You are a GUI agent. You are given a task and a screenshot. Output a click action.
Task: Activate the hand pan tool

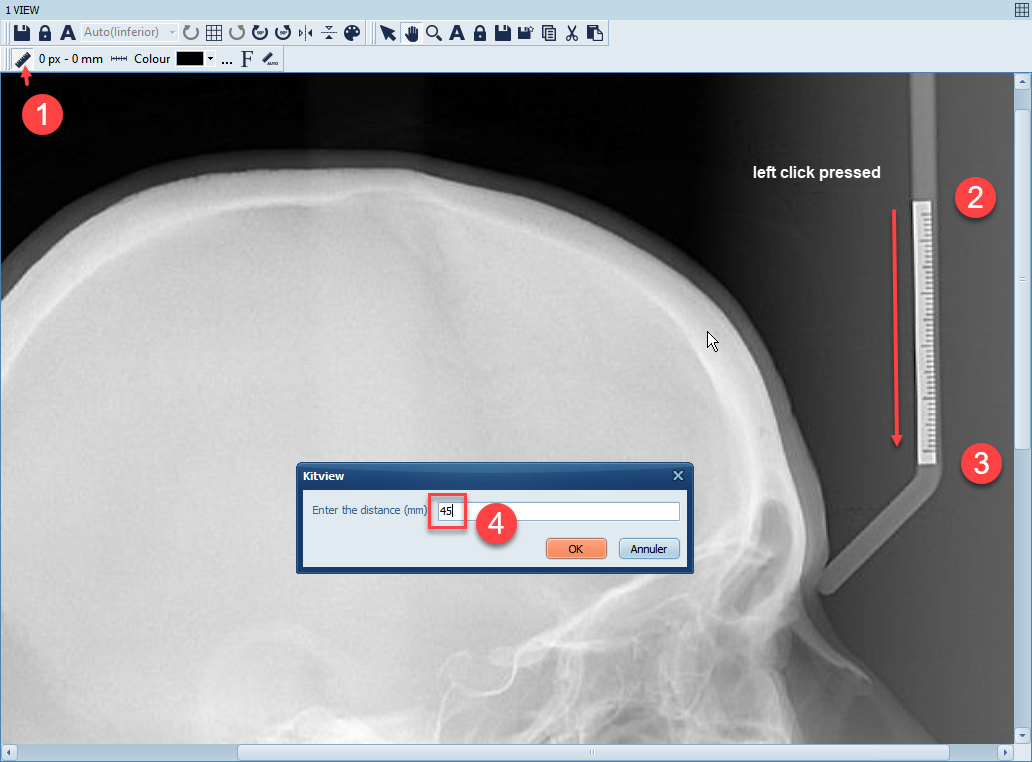[411, 33]
